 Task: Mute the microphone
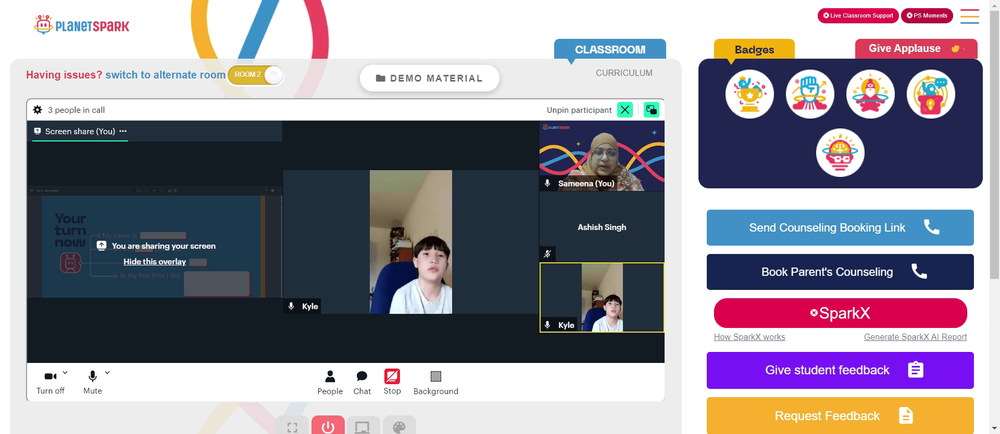pos(92,382)
